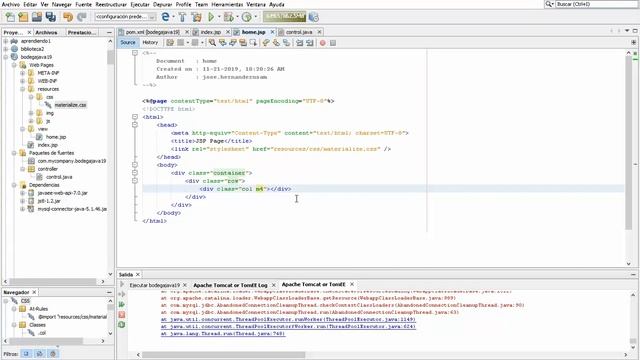
Task: Click the New Project toolbar icon
Action: (23, 17)
